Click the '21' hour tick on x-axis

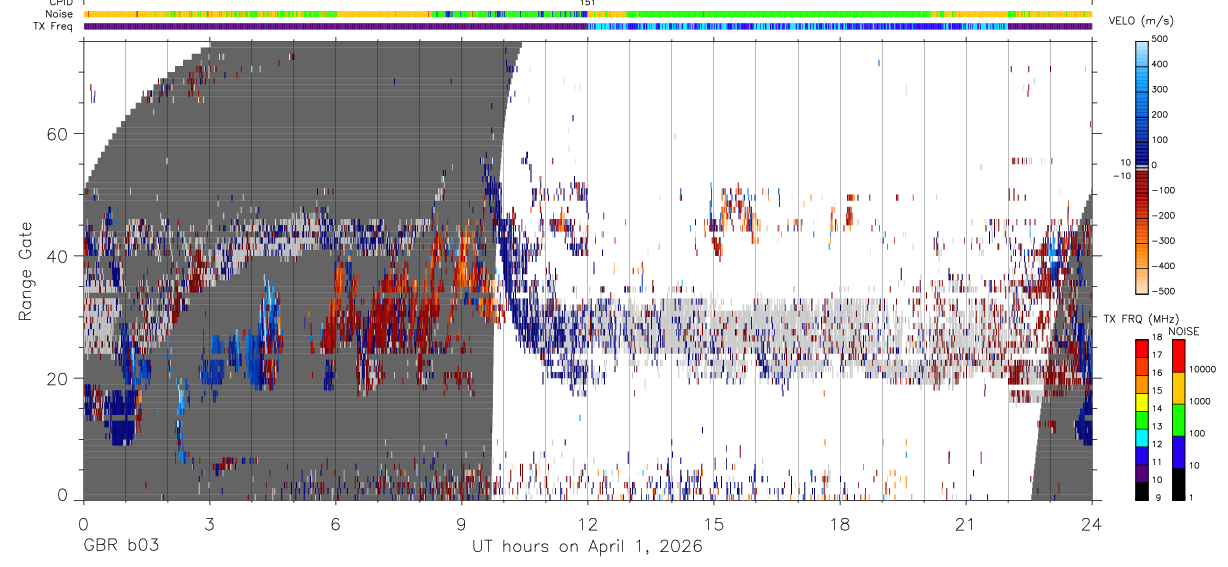(x=965, y=524)
